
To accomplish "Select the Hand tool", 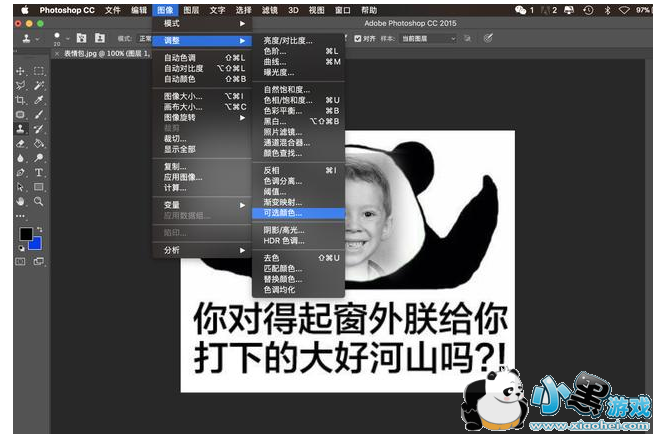I will click(x=21, y=200).
